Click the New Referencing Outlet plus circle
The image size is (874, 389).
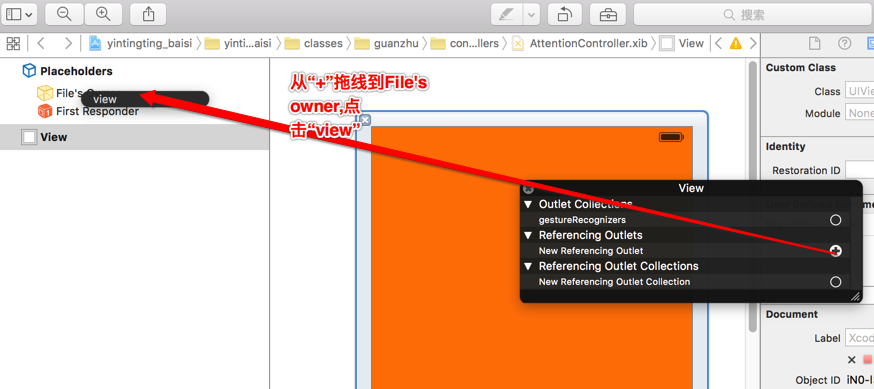coord(835,251)
